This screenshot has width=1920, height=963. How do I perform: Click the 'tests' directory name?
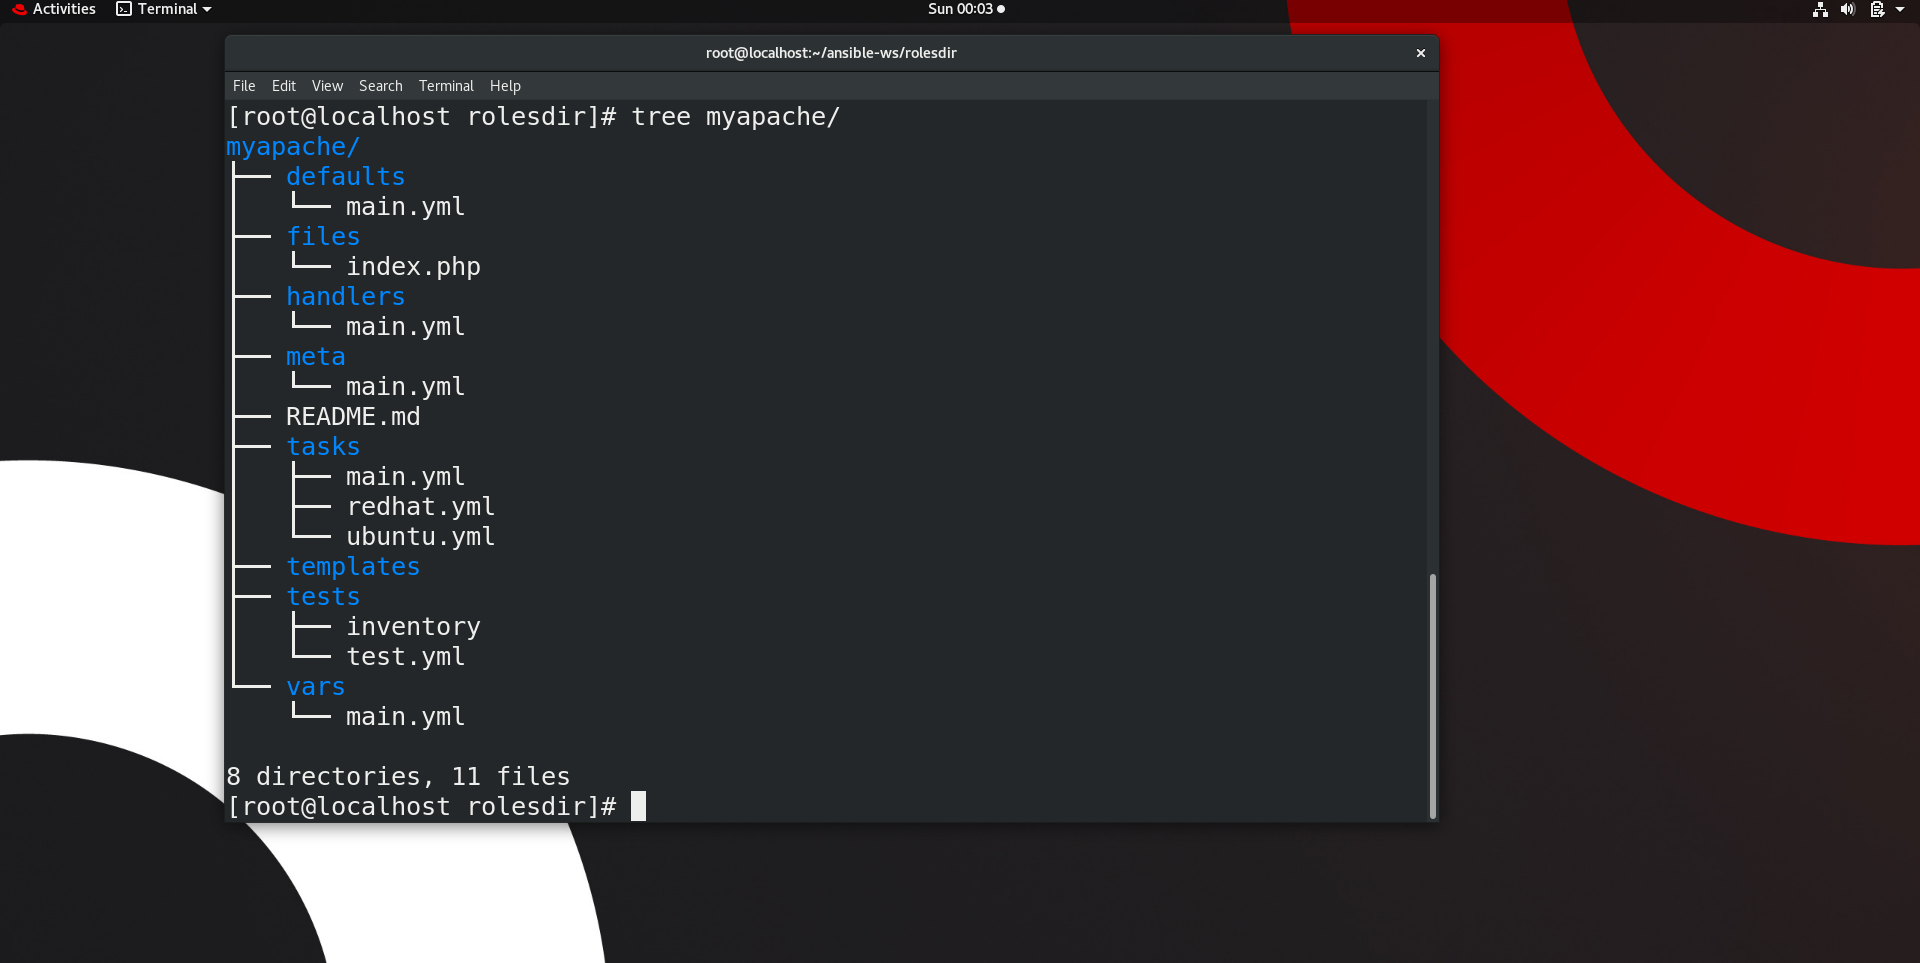coord(323,597)
